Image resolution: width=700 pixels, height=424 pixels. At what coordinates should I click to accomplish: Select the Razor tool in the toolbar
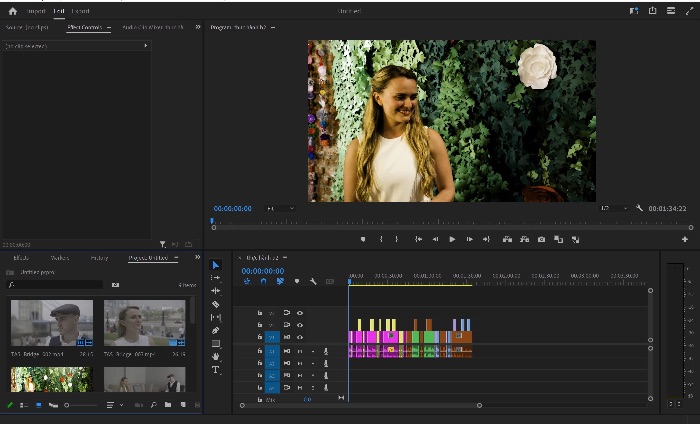[216, 304]
